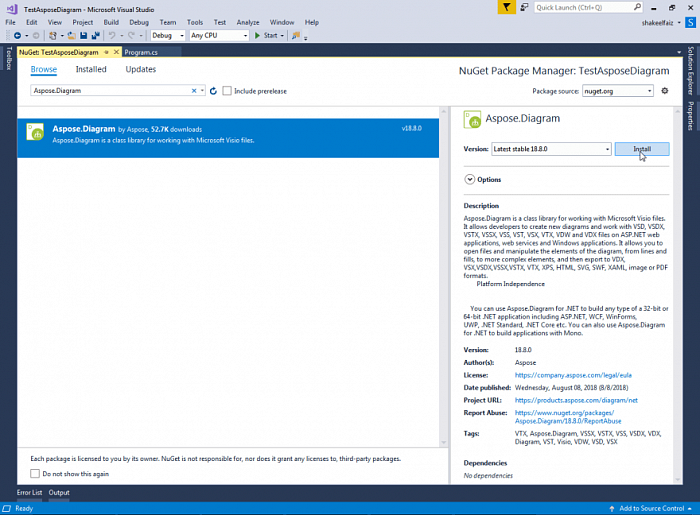Open the Analyze menu

pos(248,22)
